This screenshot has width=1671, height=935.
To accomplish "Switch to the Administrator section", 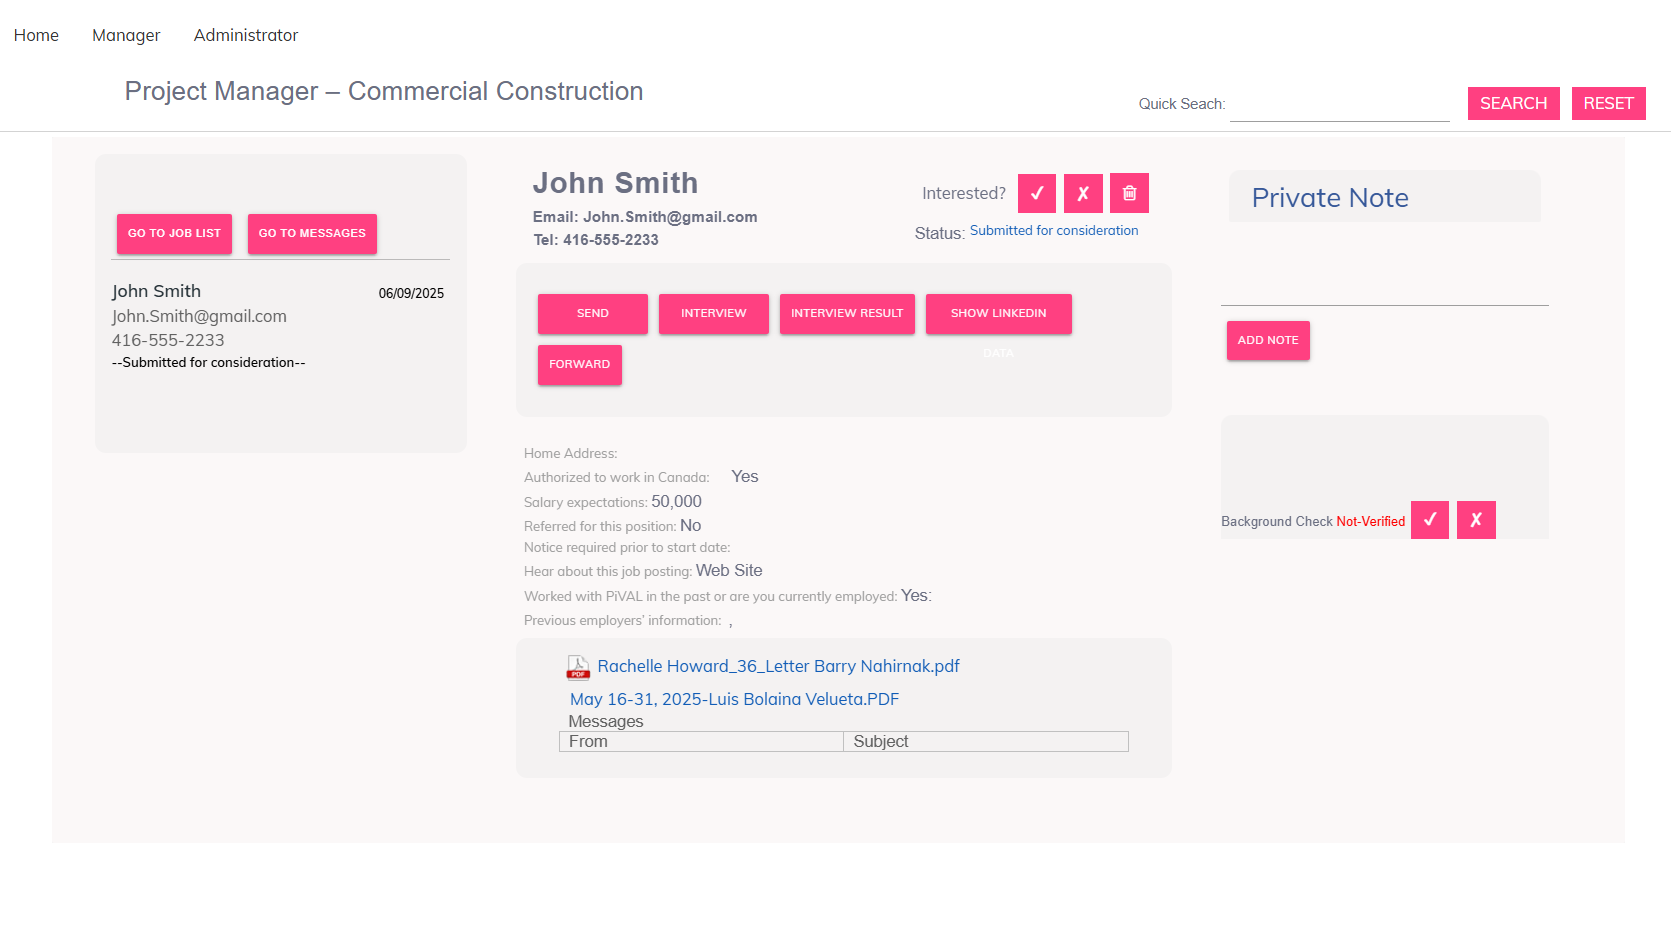I will [246, 35].
